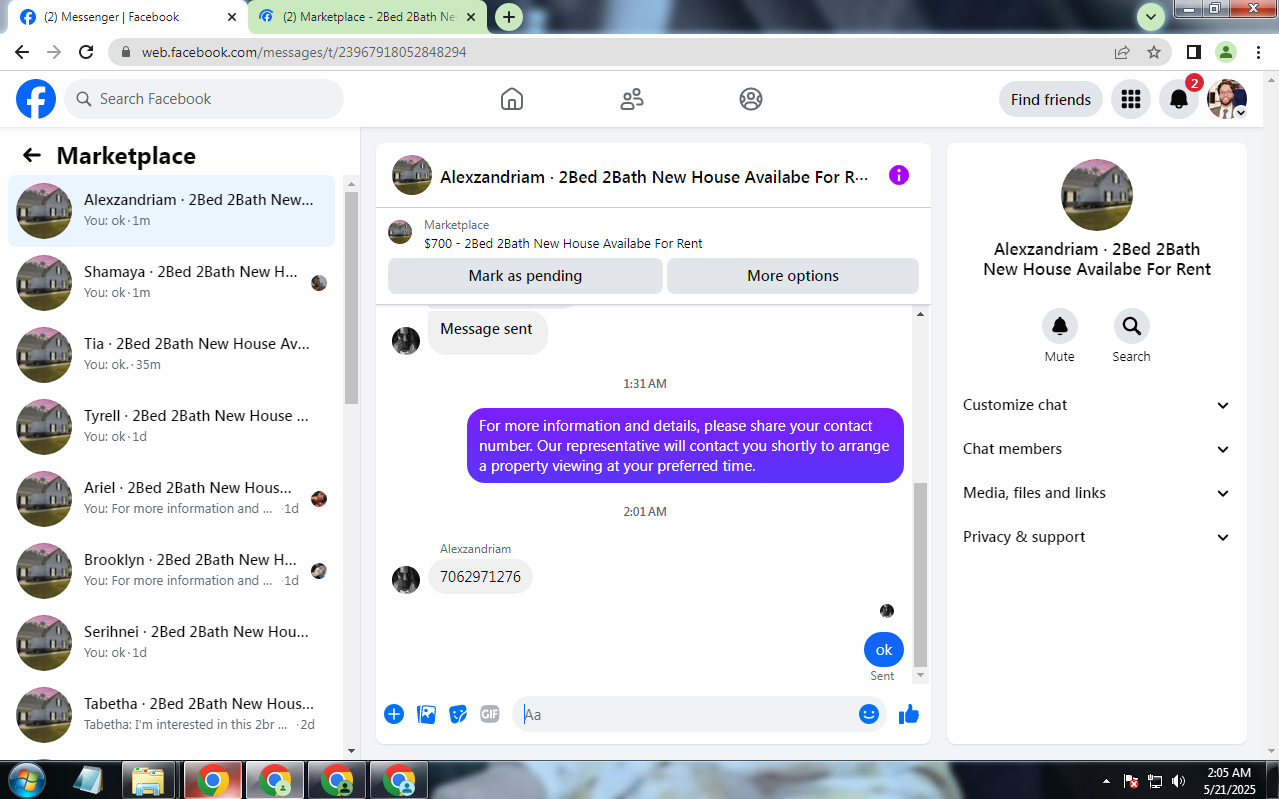Go back using browser back arrow
This screenshot has width=1279, height=799.
click(22, 52)
